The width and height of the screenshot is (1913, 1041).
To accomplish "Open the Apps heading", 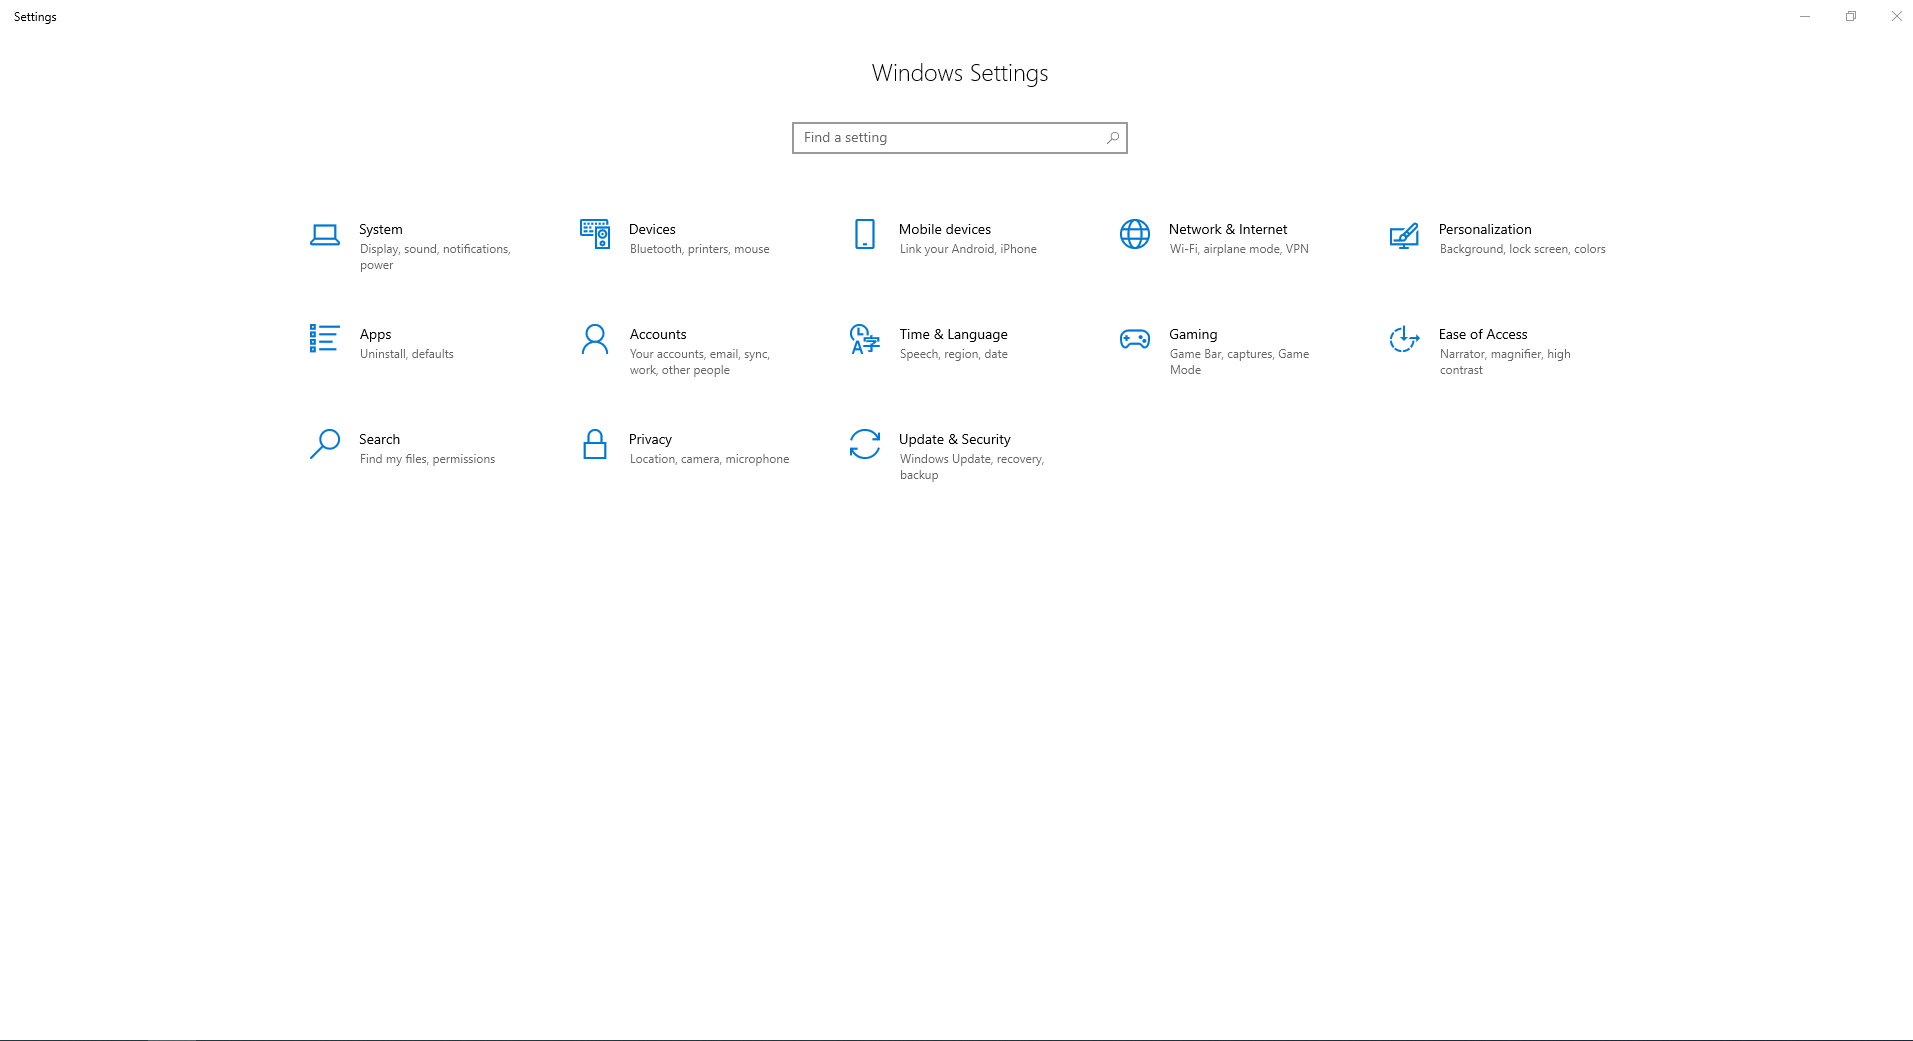I will (x=376, y=334).
